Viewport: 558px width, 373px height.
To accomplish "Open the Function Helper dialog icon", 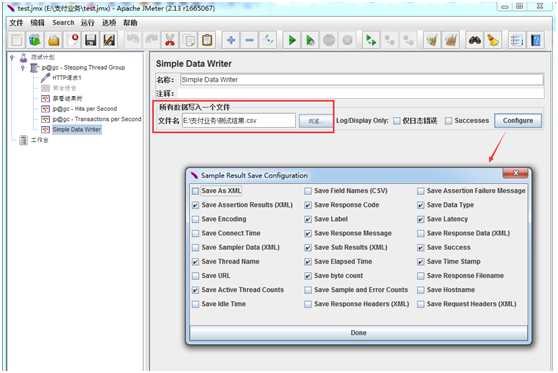I will [516, 40].
